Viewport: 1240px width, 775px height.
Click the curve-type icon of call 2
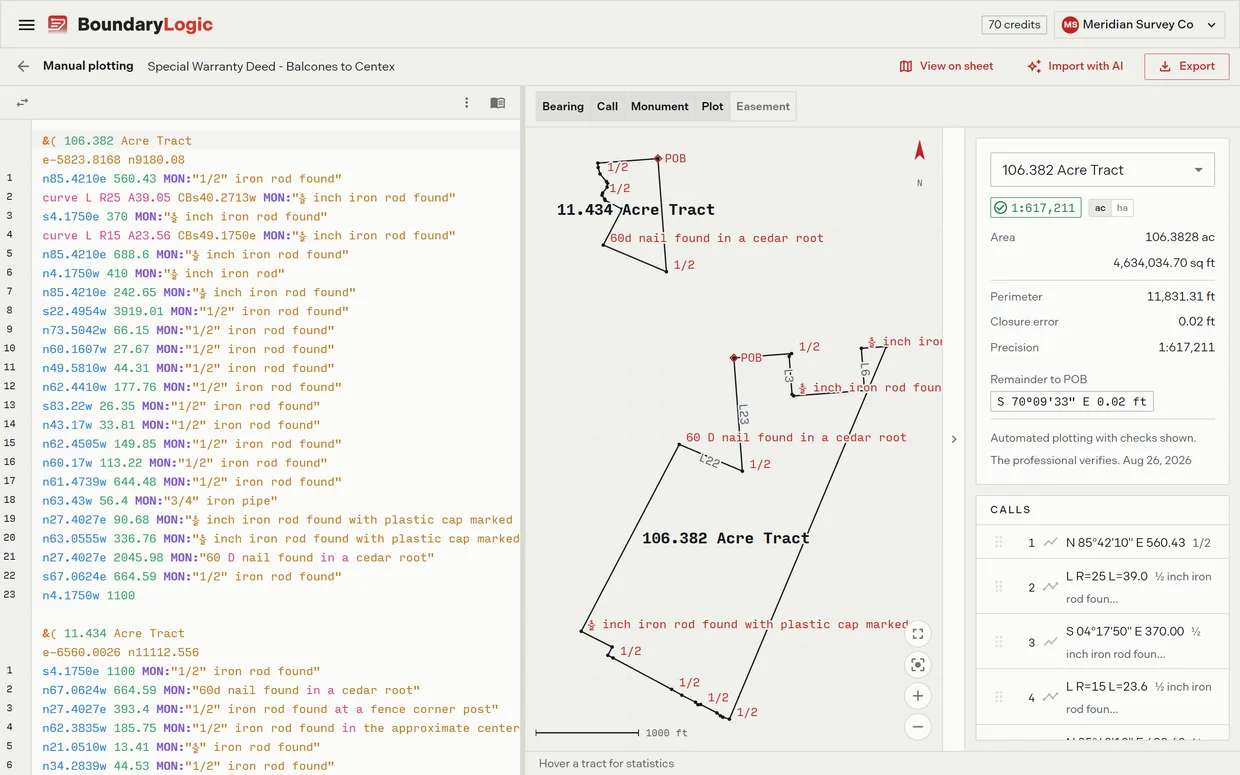pos(1050,588)
